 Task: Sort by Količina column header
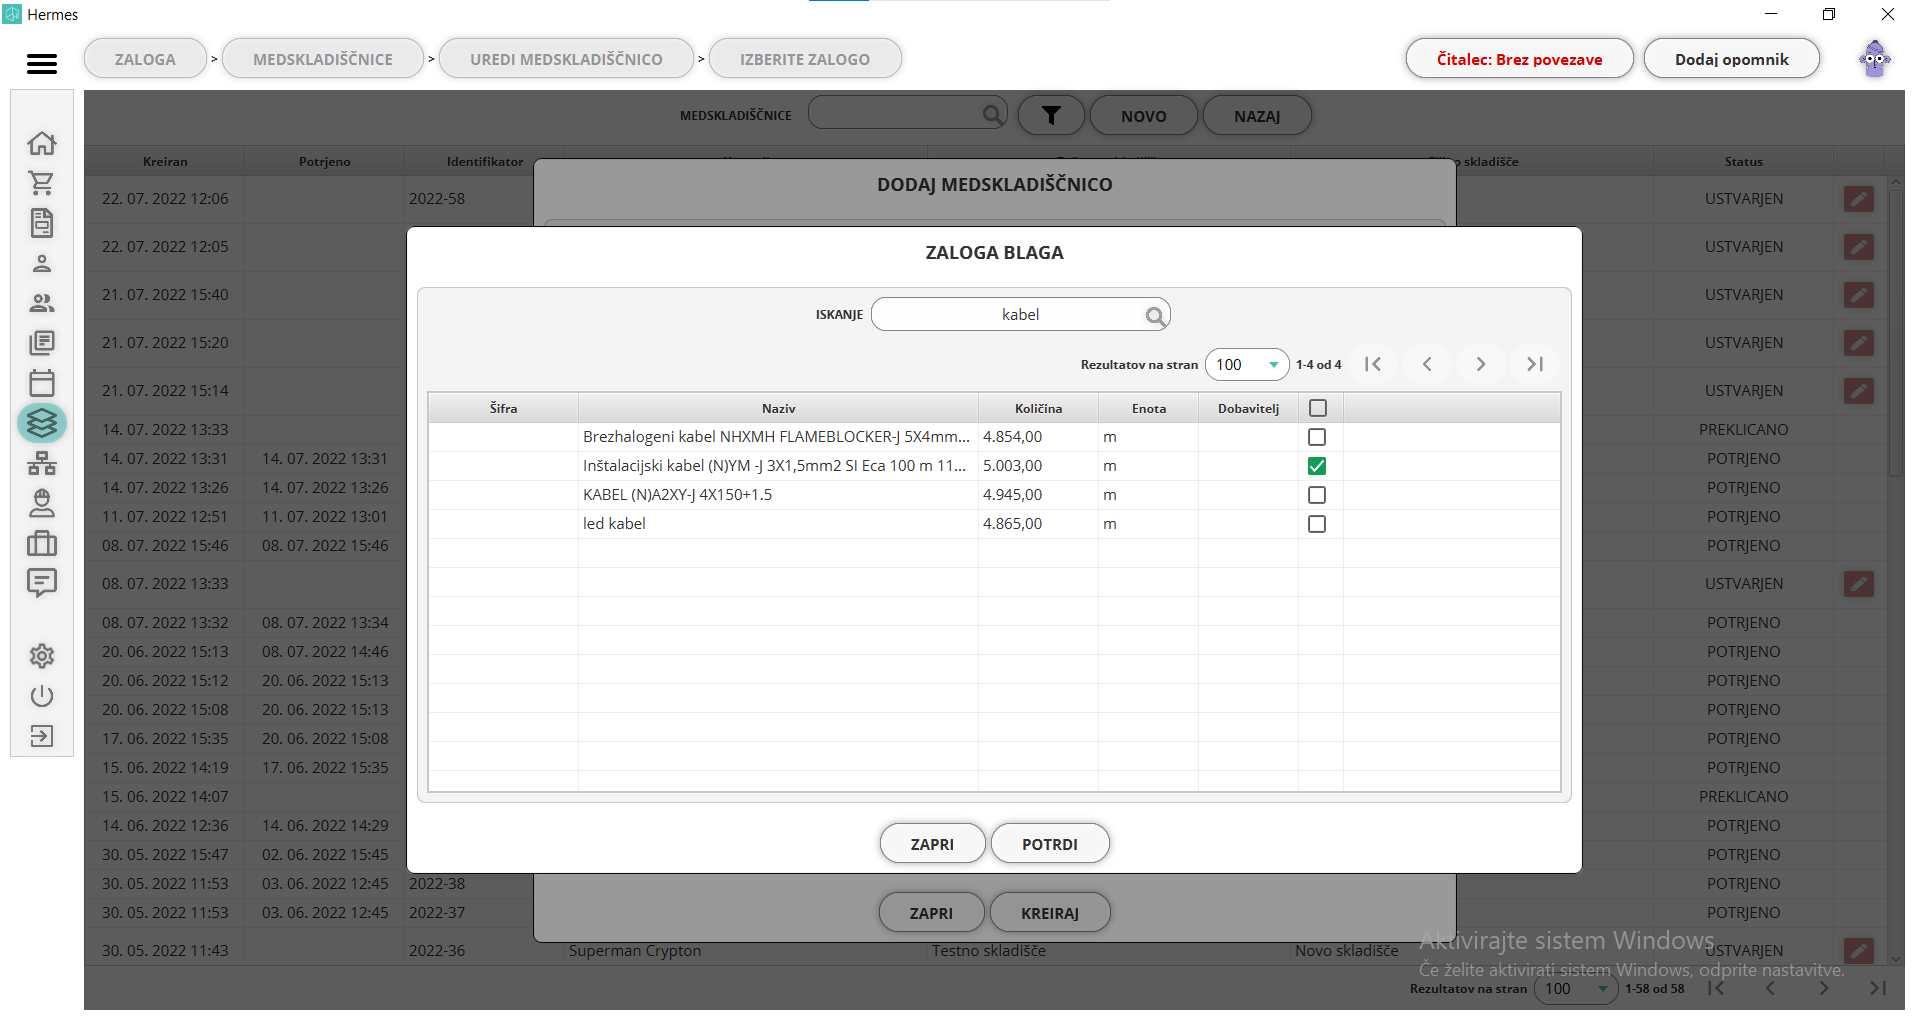[1038, 408]
